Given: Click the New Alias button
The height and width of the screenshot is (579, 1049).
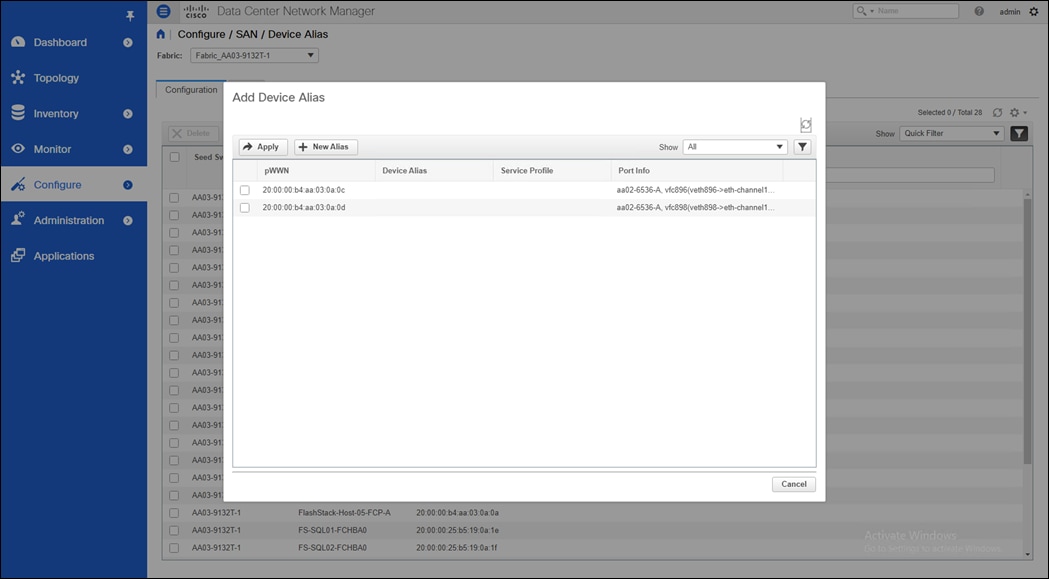Looking at the screenshot, I should [x=324, y=146].
